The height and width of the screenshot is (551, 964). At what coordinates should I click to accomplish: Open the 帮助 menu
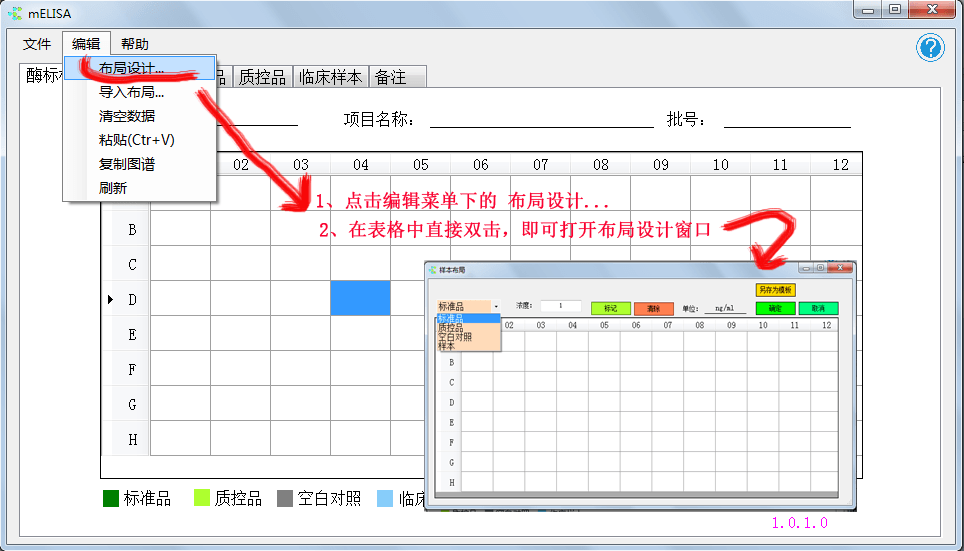[135, 44]
